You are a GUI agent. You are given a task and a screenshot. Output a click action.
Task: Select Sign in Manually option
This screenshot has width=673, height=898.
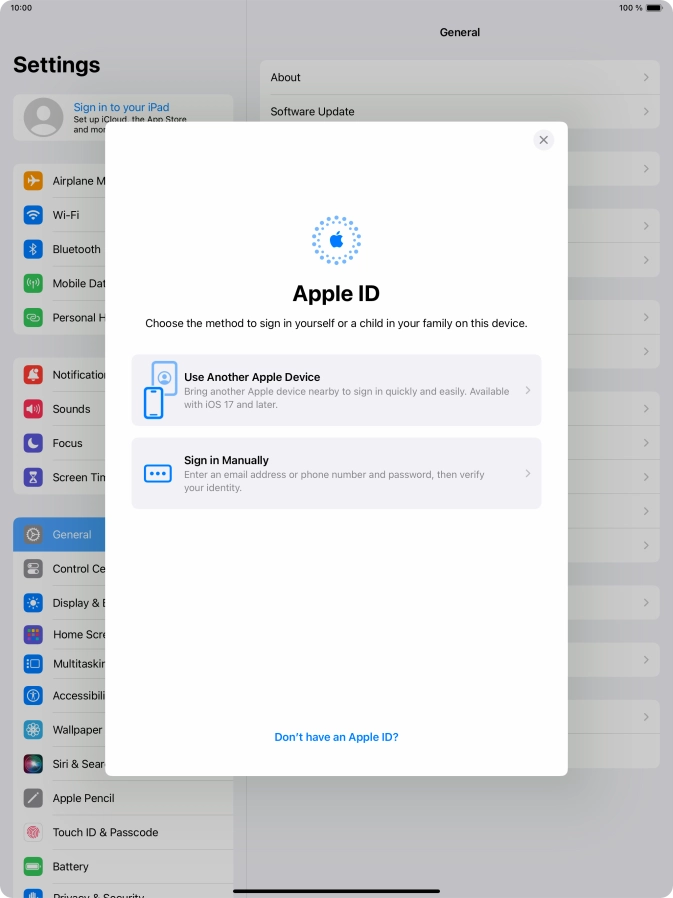[x=336, y=473]
